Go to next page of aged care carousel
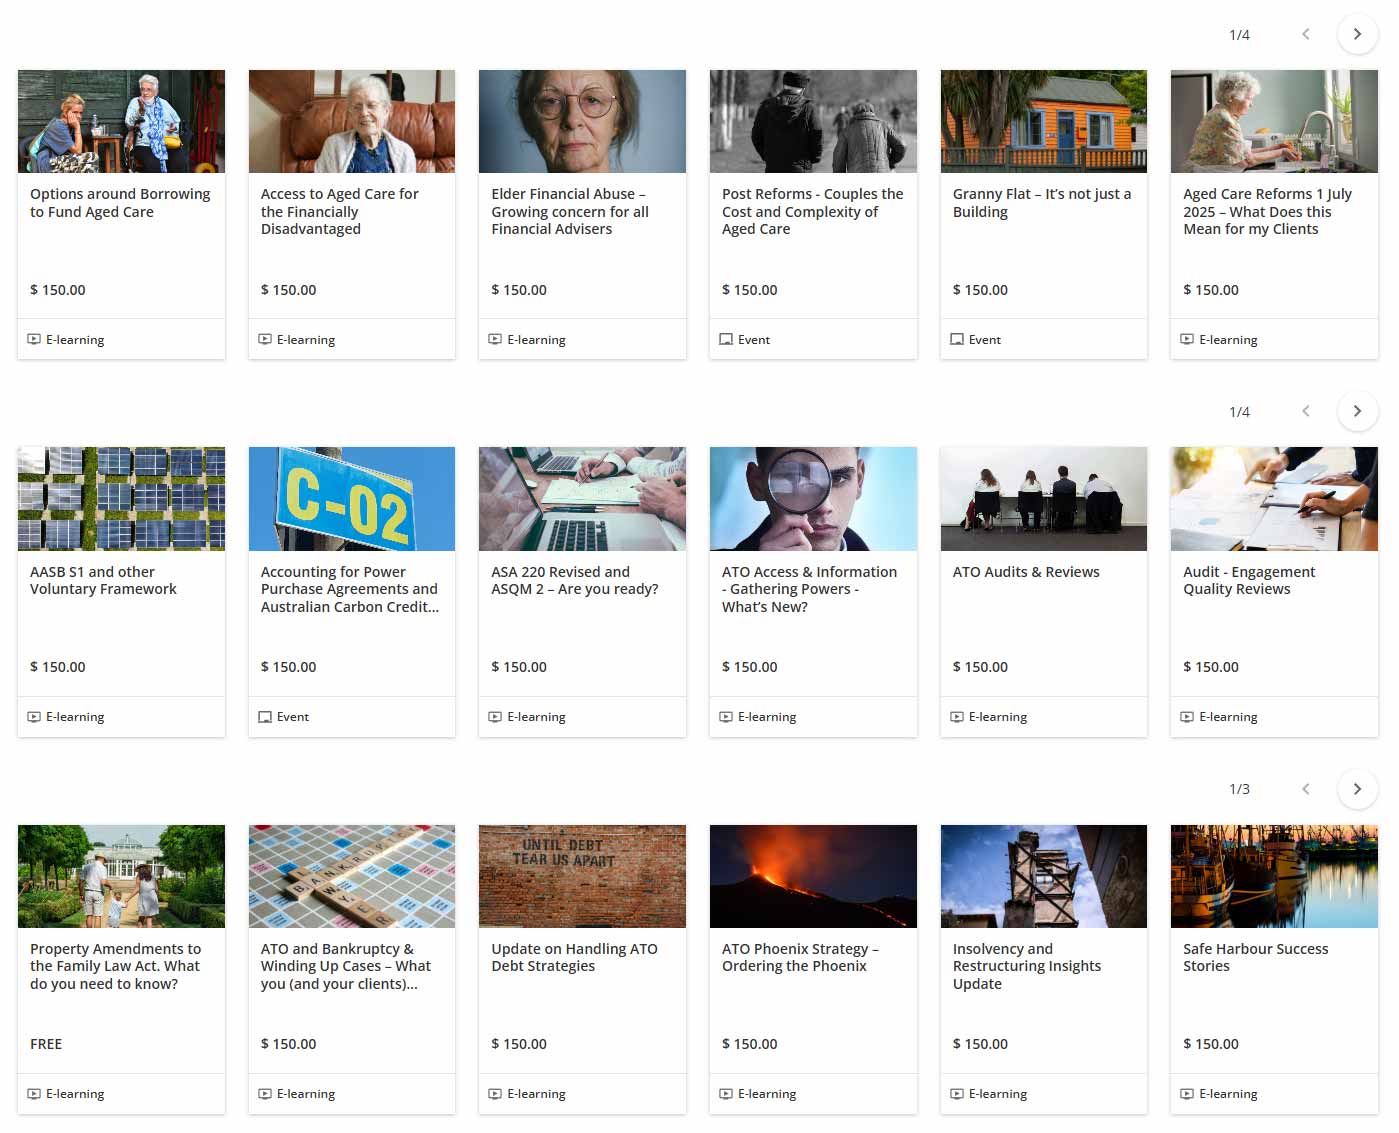Image resolution: width=1399 pixels, height=1133 pixels. point(1356,34)
